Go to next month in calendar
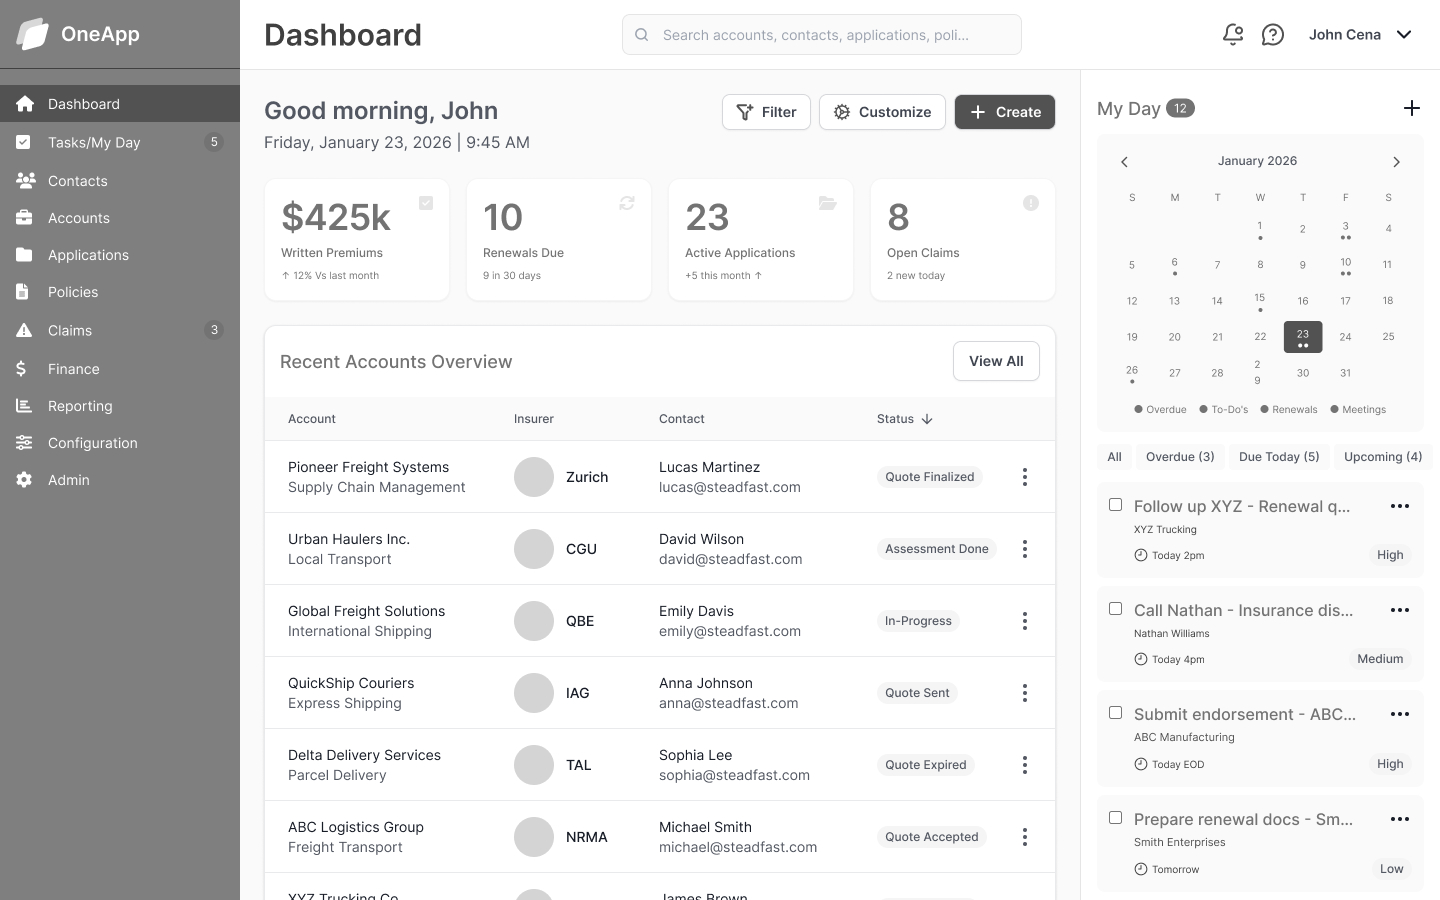Image resolution: width=1440 pixels, height=900 pixels. [1396, 162]
